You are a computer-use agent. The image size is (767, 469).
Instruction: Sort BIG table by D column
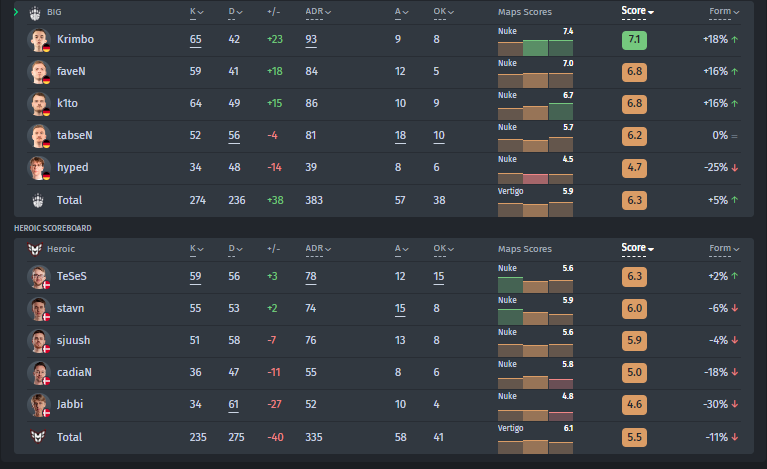click(x=235, y=12)
